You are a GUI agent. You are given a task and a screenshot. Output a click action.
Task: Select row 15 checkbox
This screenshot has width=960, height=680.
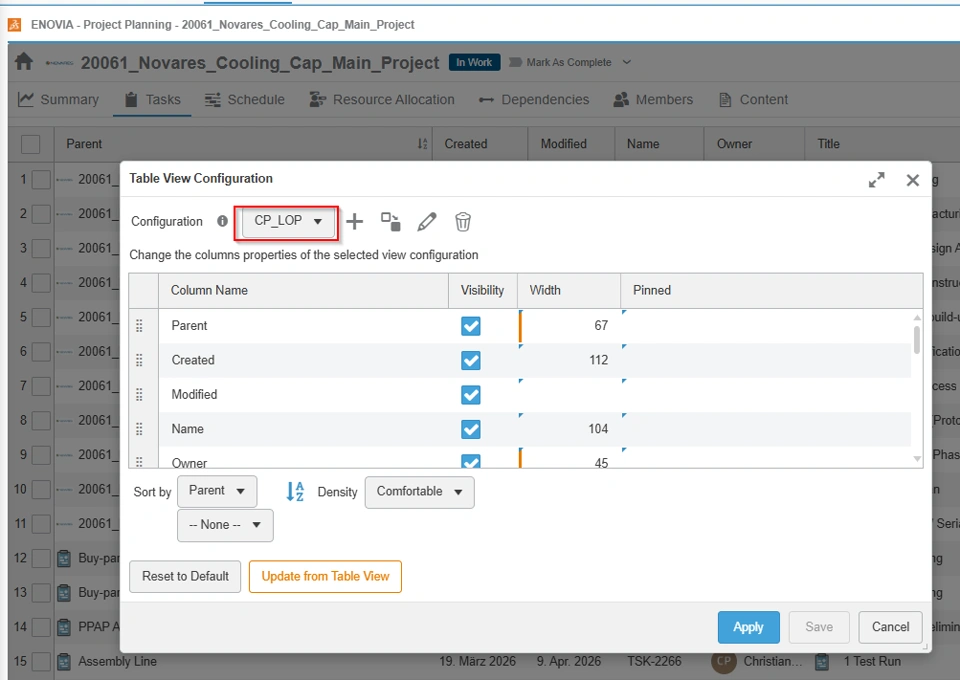point(41,661)
